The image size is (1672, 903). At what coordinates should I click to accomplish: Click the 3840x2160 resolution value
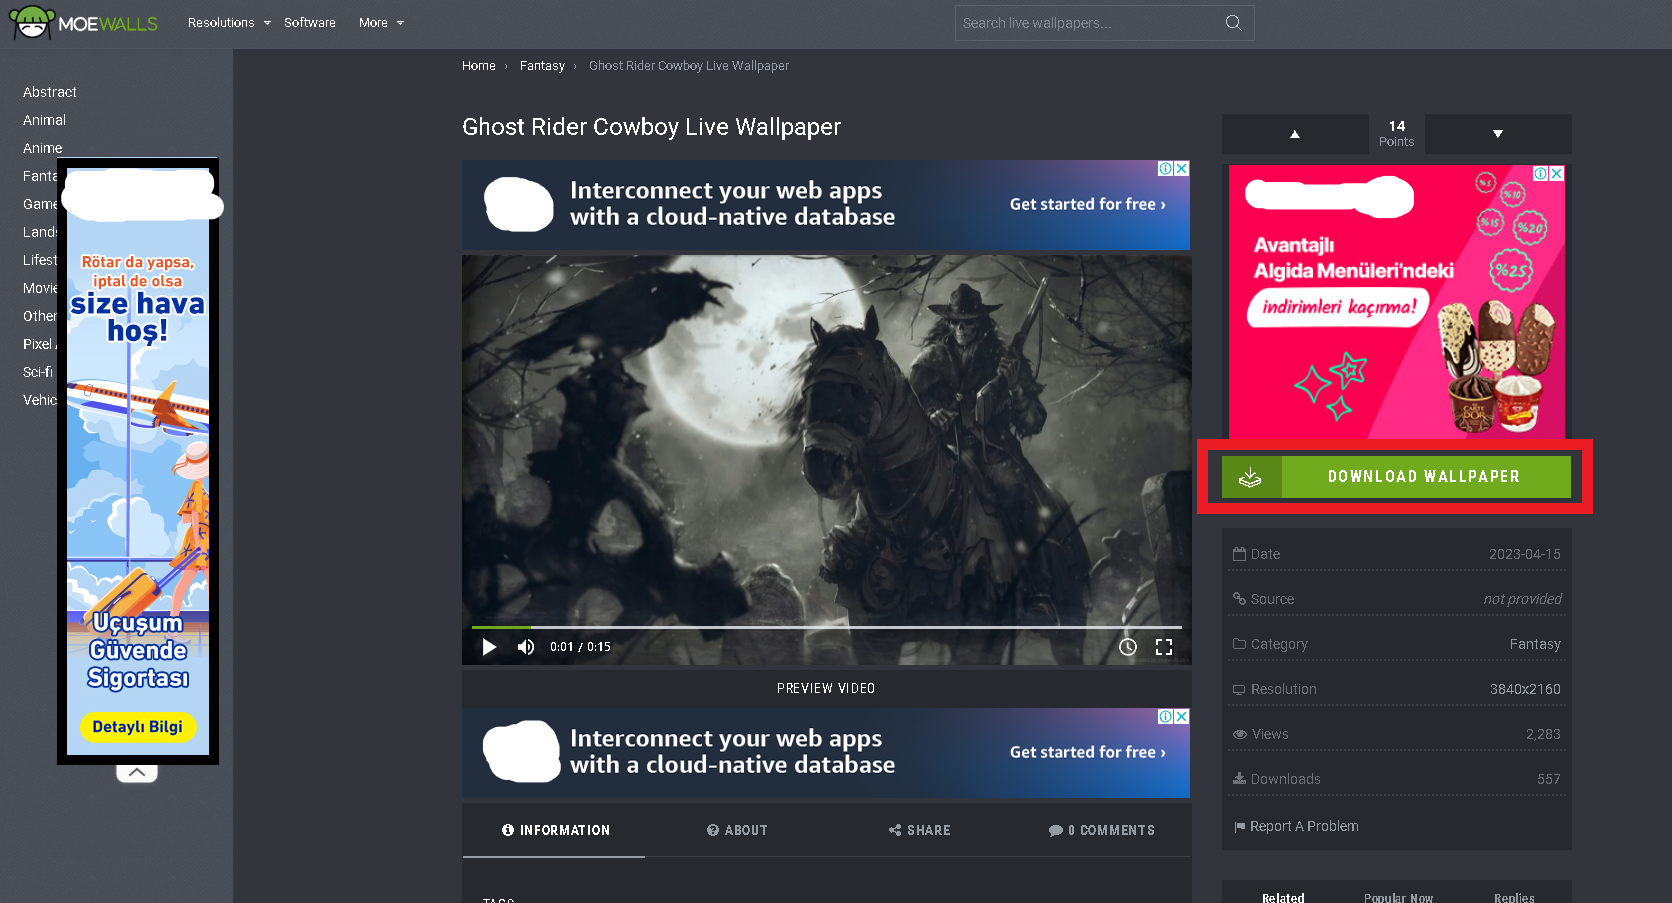click(1525, 689)
